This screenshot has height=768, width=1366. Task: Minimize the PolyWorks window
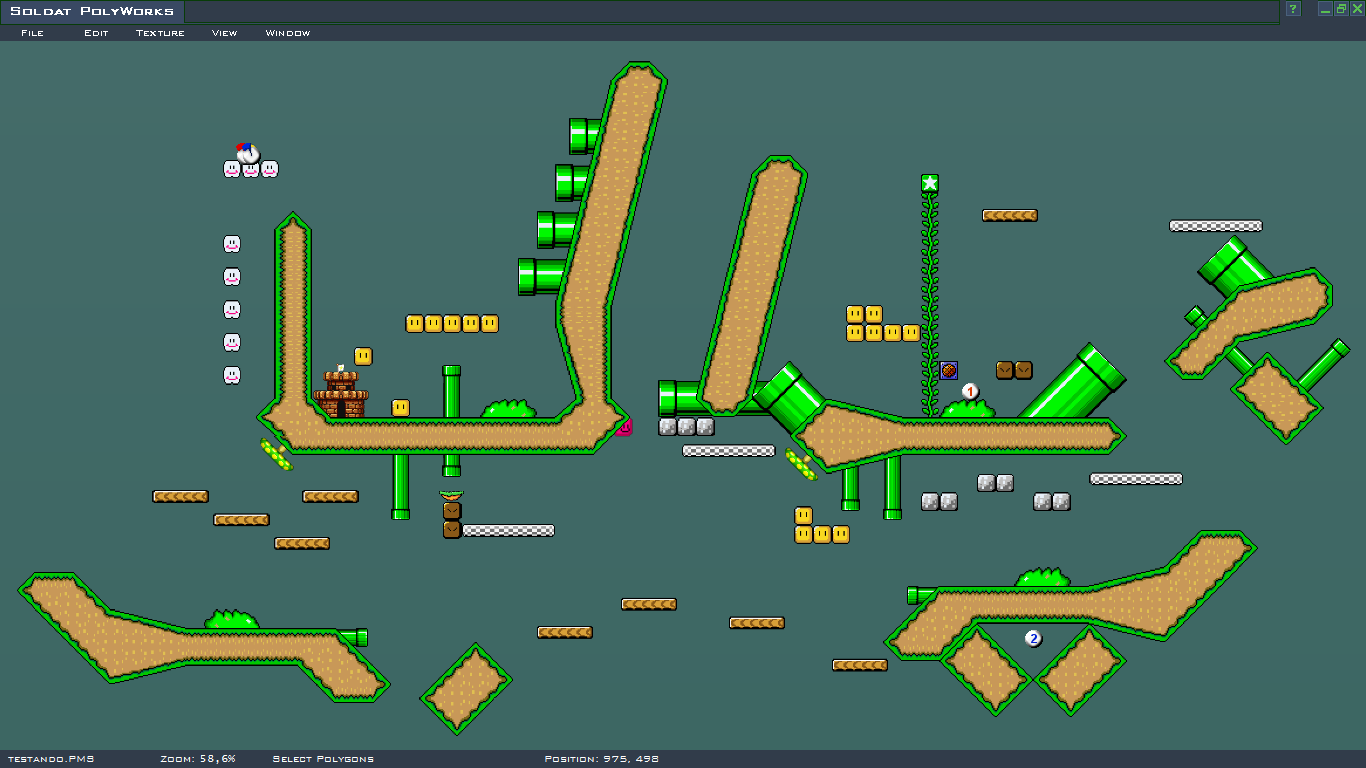[x=1325, y=9]
